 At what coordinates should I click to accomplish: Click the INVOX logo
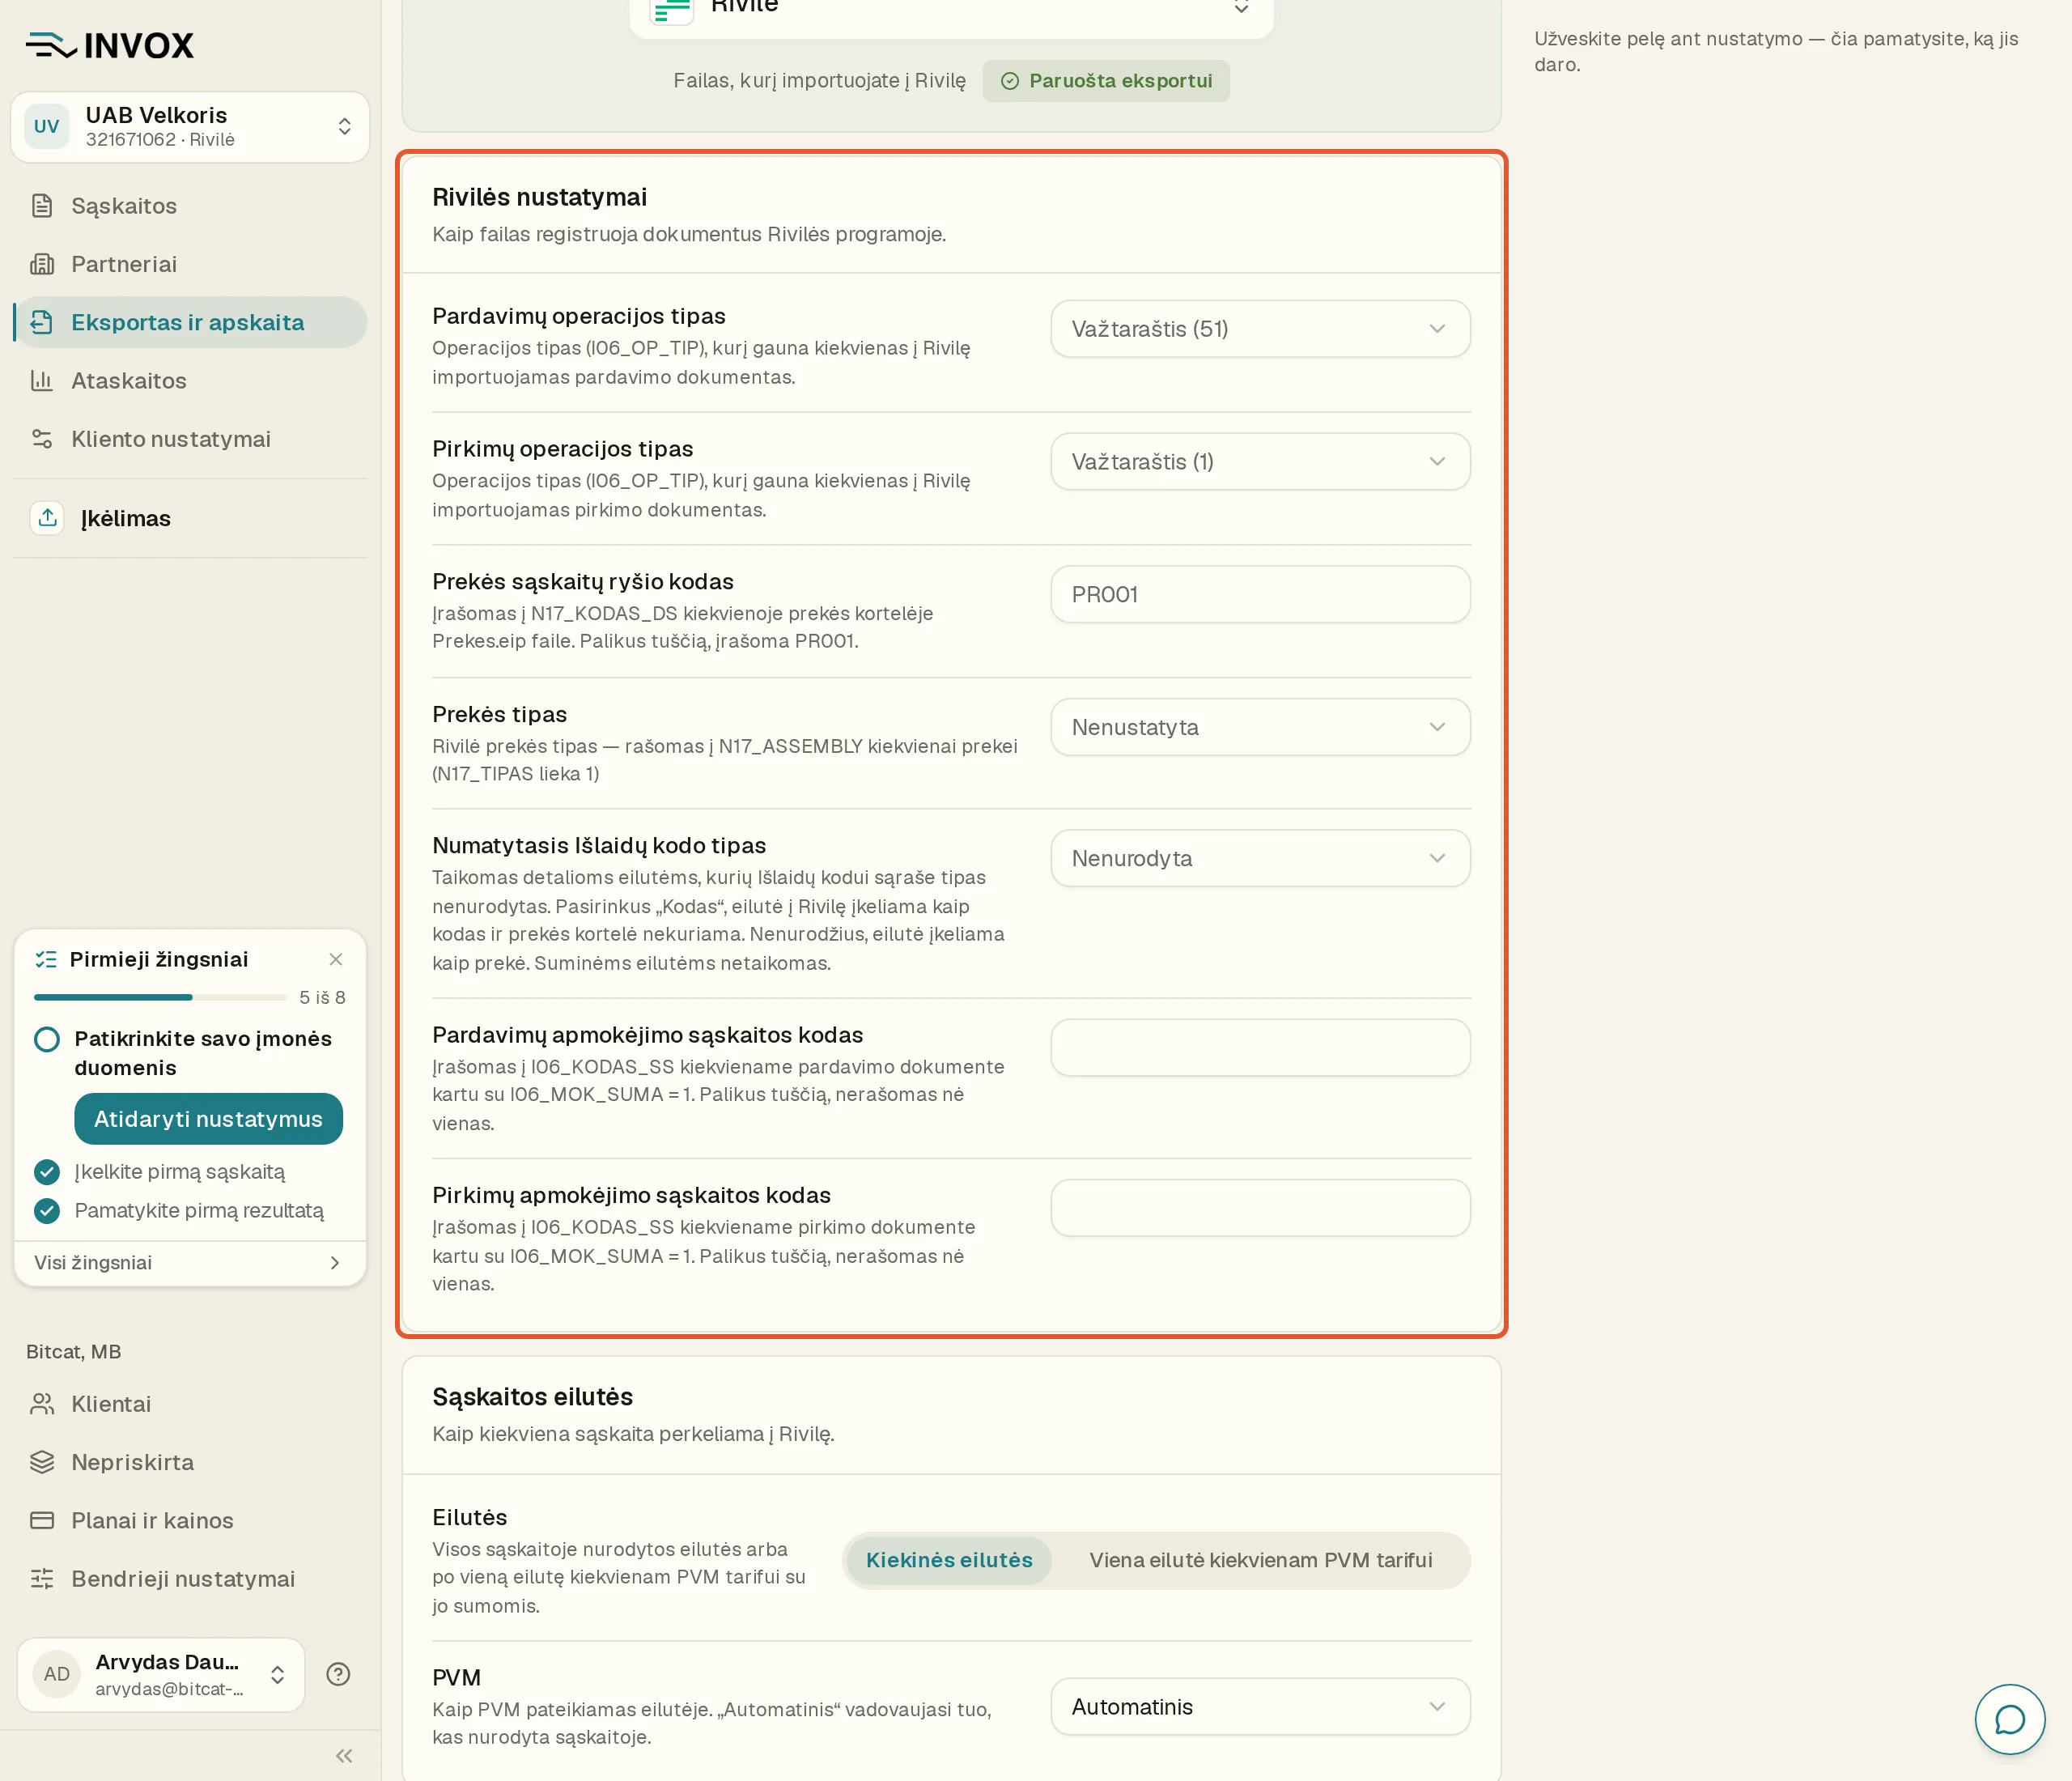pos(110,45)
